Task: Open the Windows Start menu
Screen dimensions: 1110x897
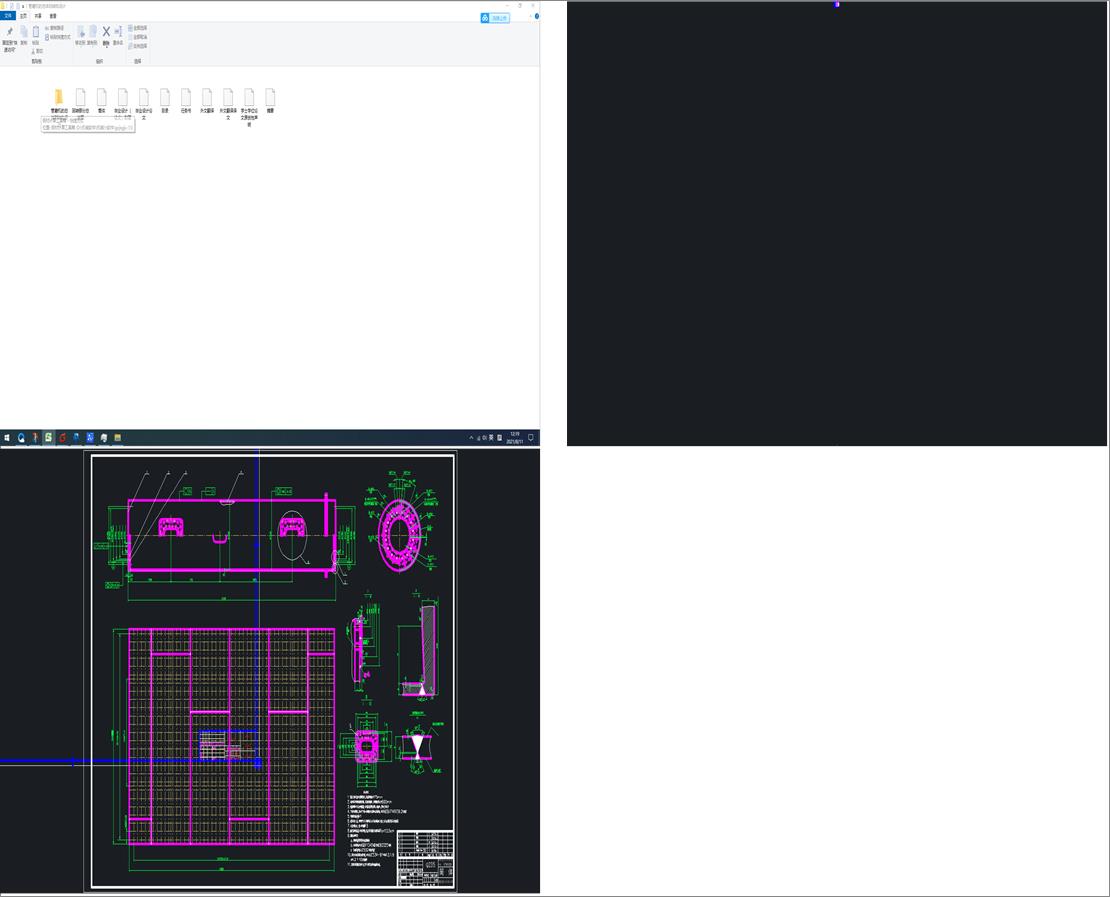Action: (6, 438)
